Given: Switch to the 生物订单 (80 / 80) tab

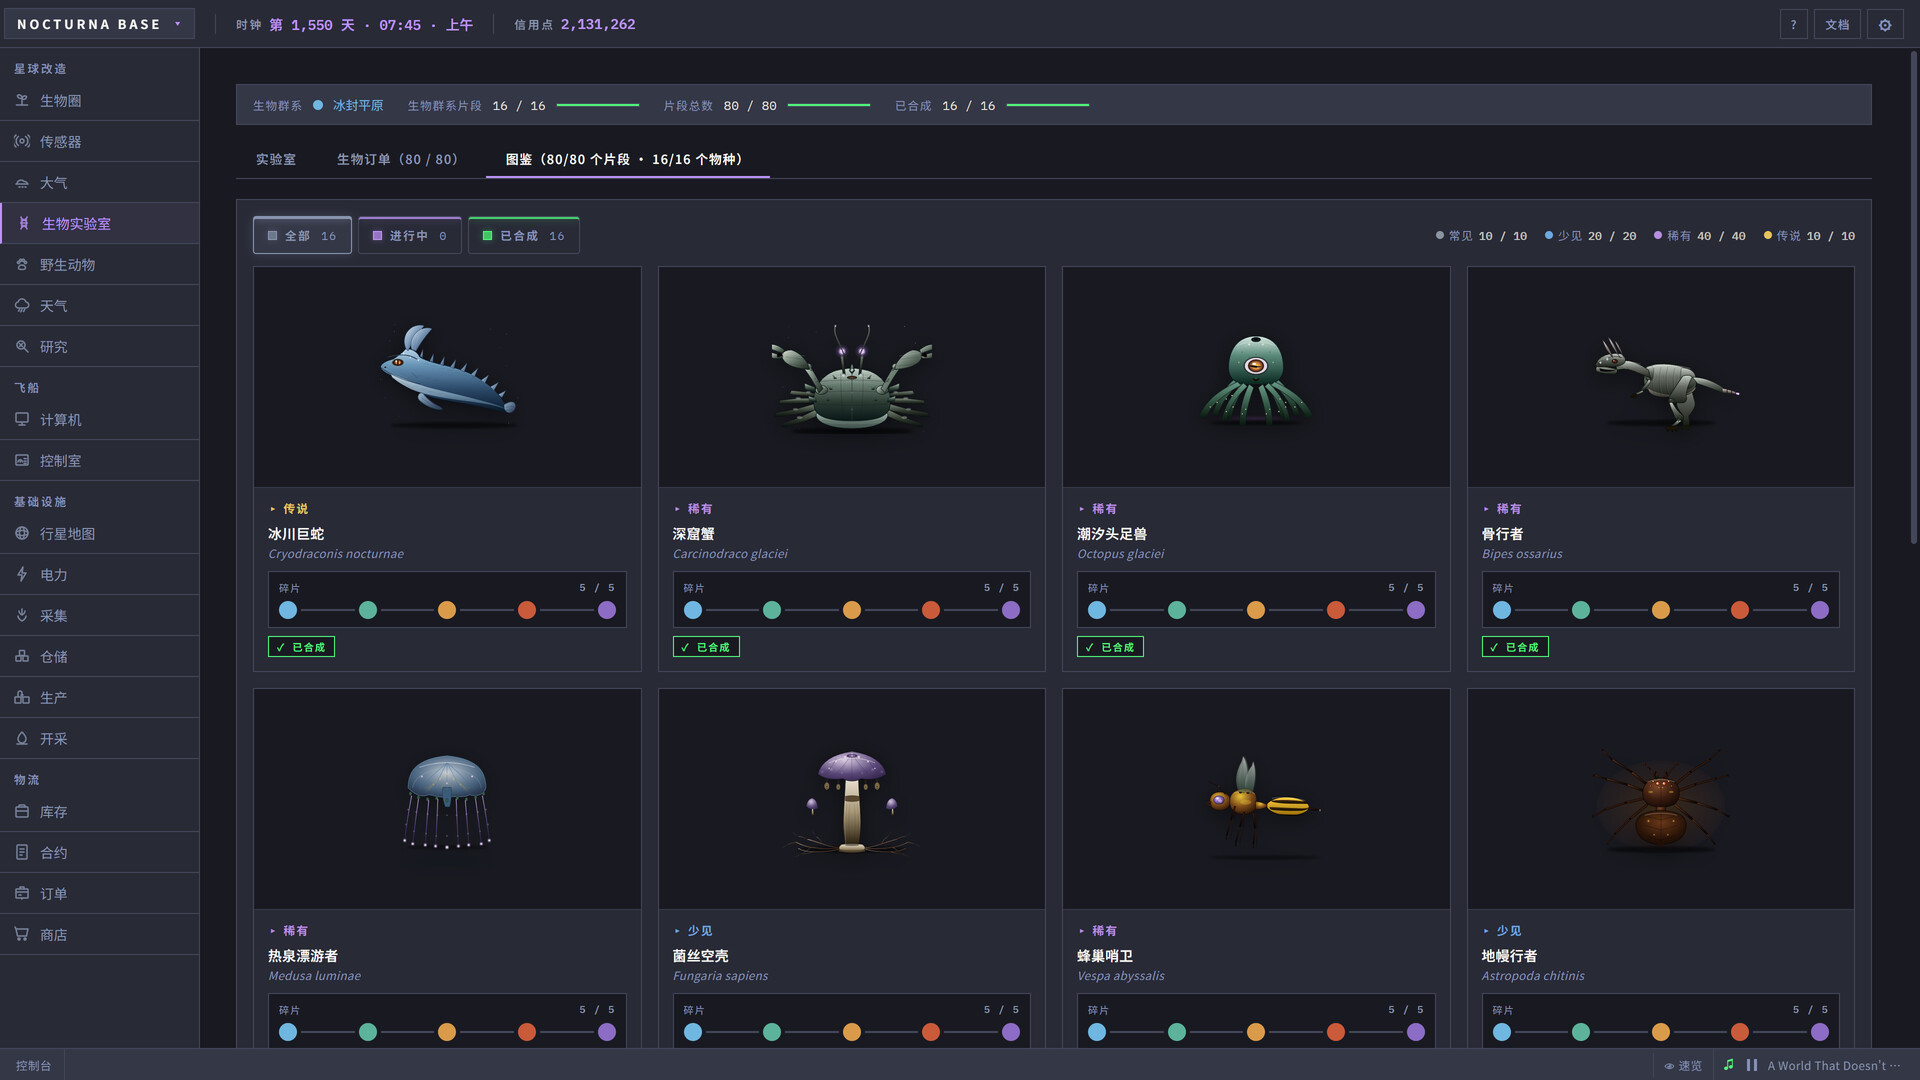Looking at the screenshot, I should coord(398,160).
